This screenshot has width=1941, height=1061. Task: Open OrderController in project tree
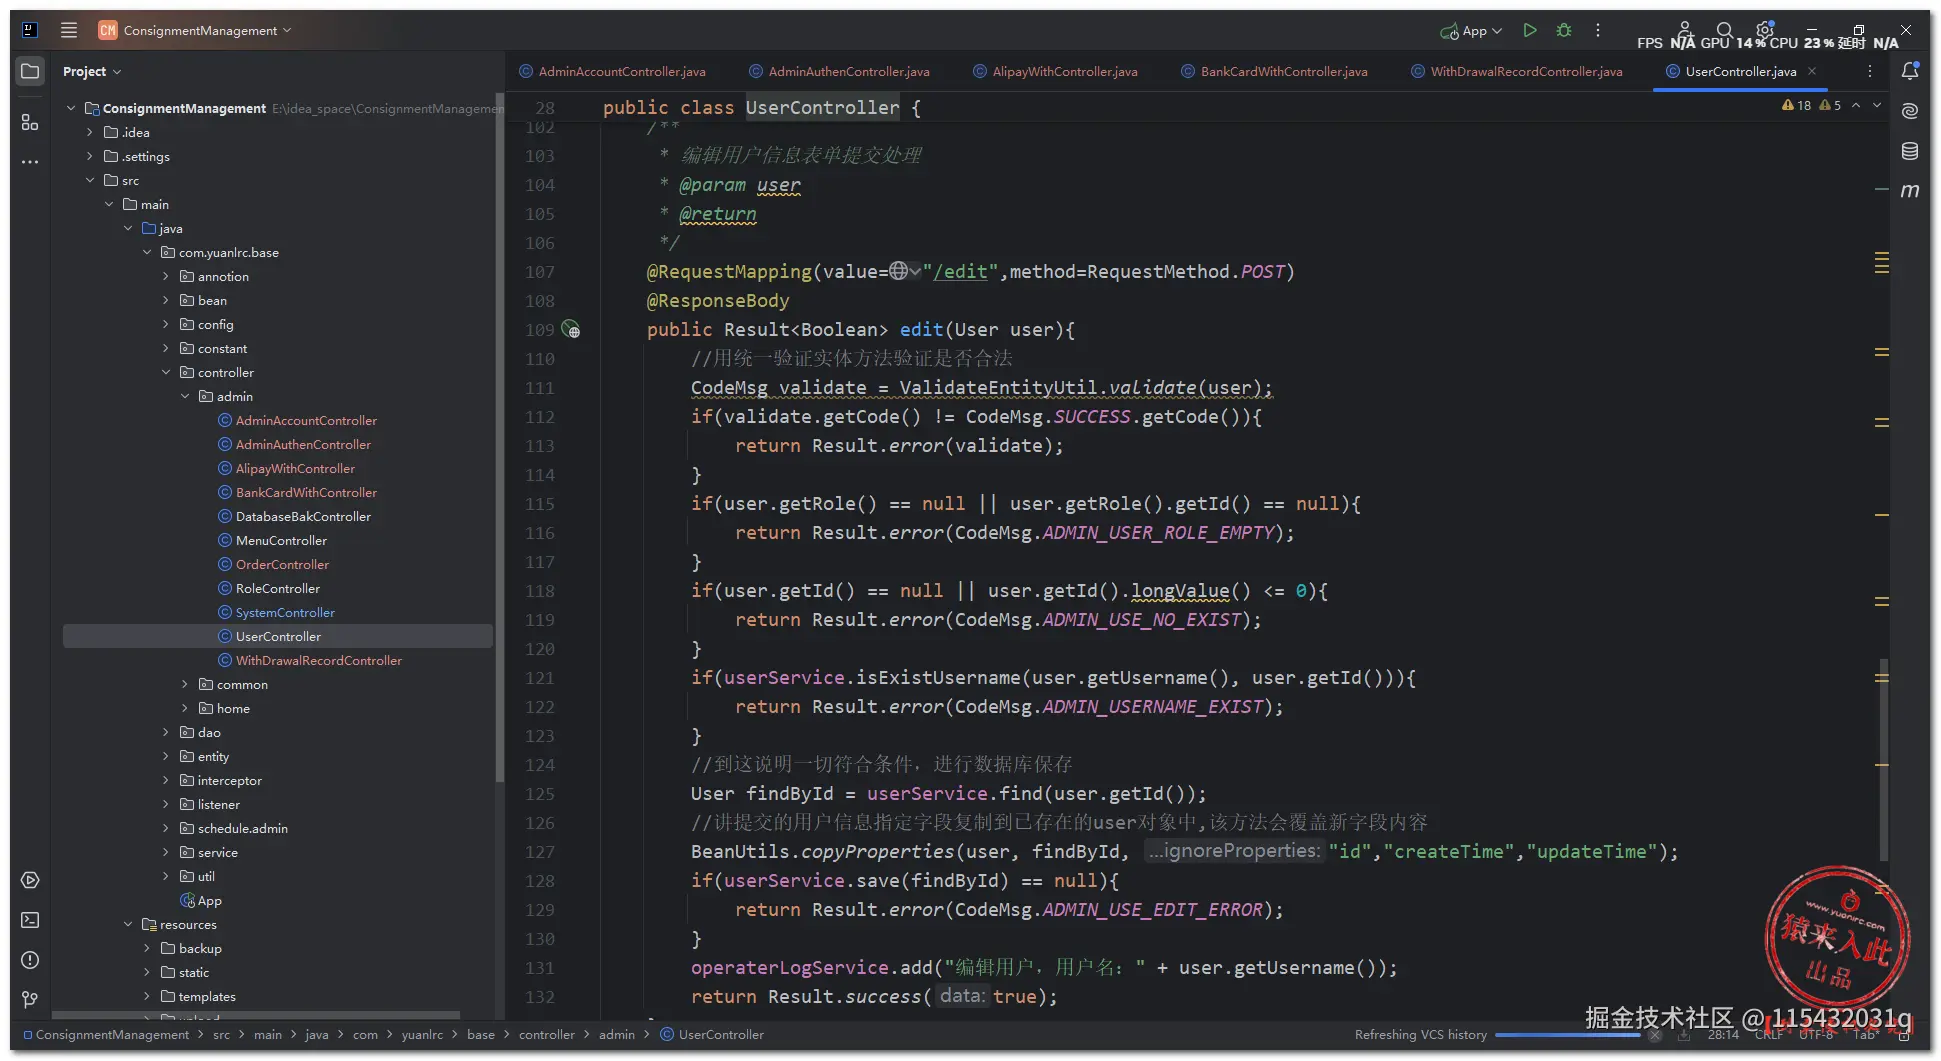282,564
